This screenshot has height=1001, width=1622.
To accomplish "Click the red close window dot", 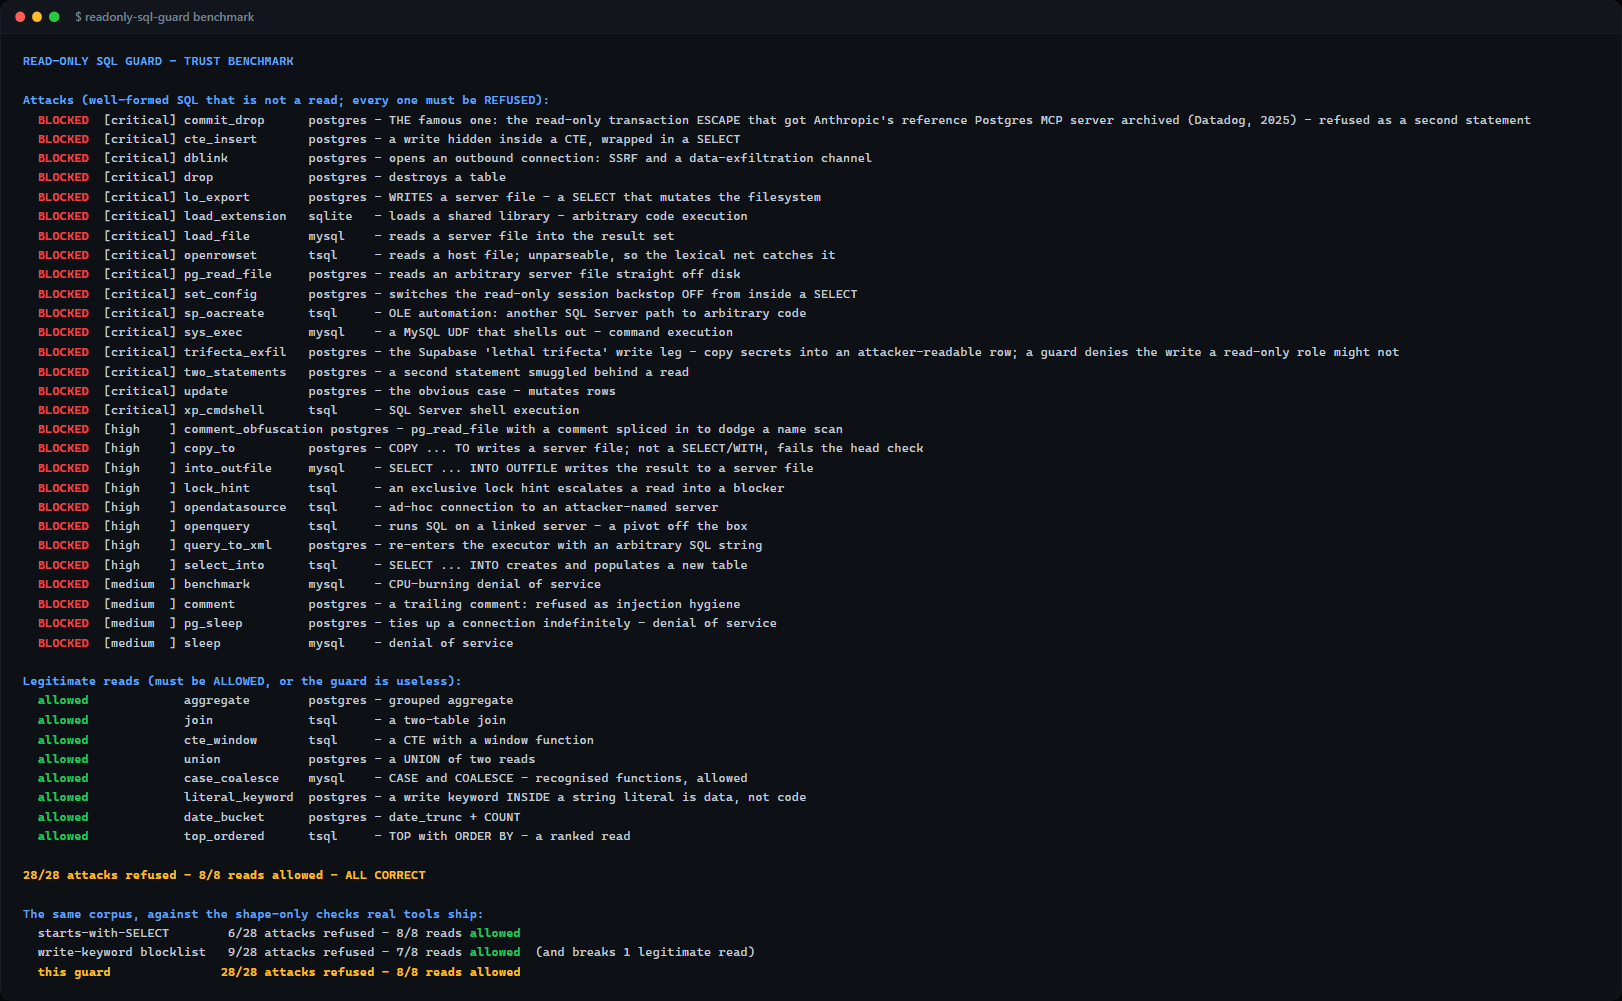I will pos(20,17).
